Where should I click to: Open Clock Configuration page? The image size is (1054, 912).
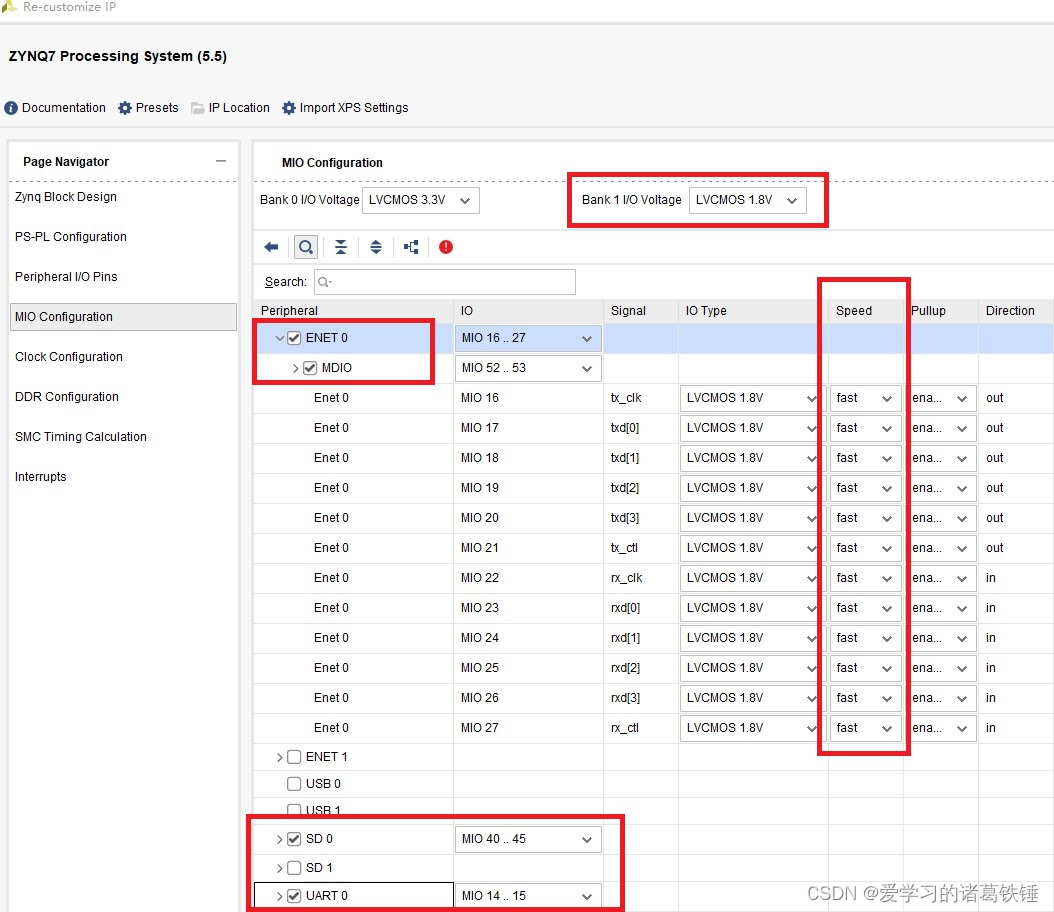coord(69,357)
